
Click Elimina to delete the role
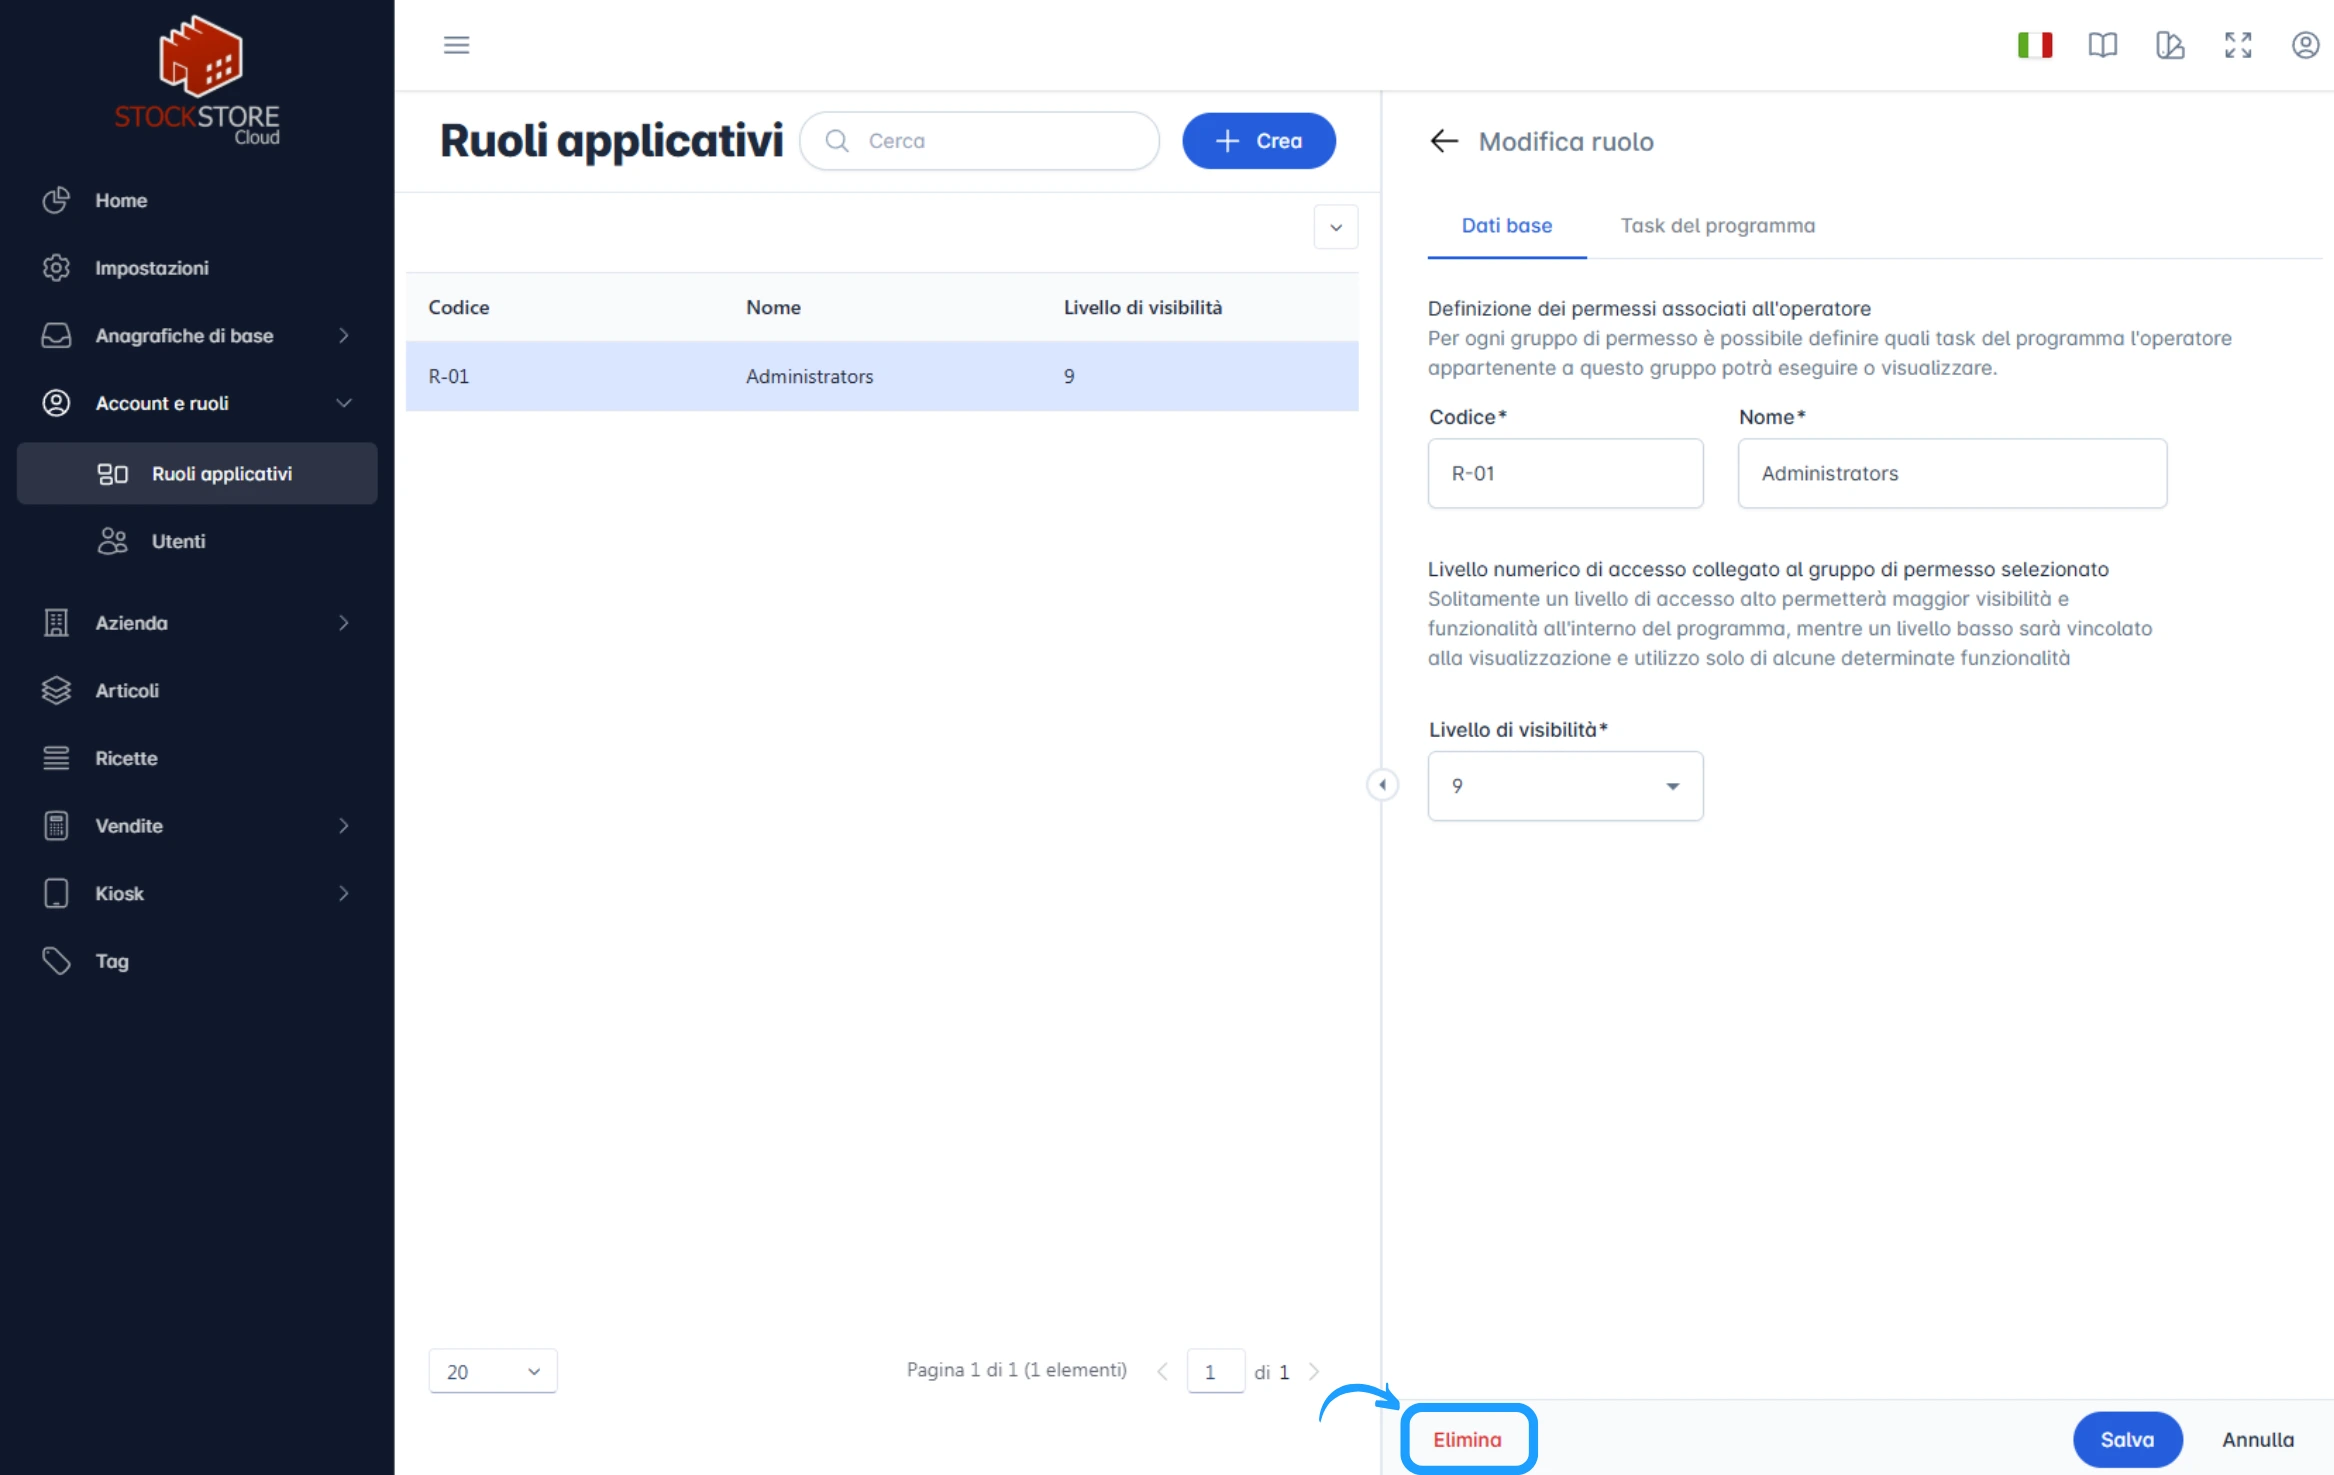(x=1466, y=1439)
